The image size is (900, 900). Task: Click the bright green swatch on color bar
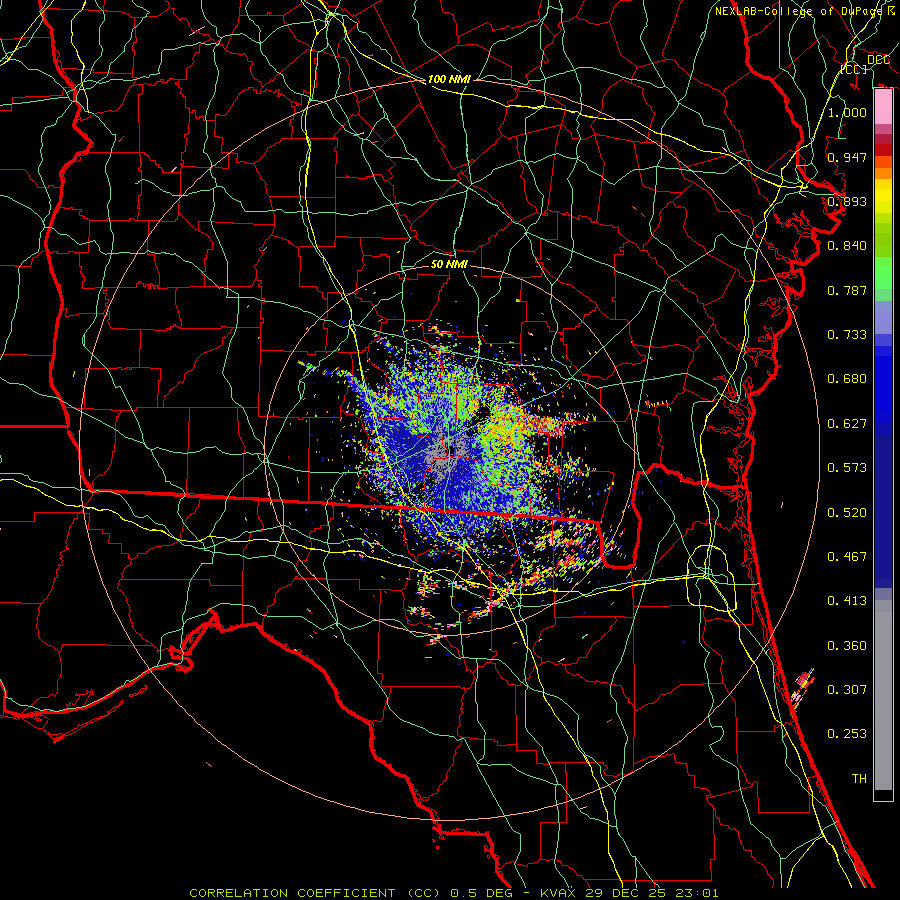[x=883, y=273]
